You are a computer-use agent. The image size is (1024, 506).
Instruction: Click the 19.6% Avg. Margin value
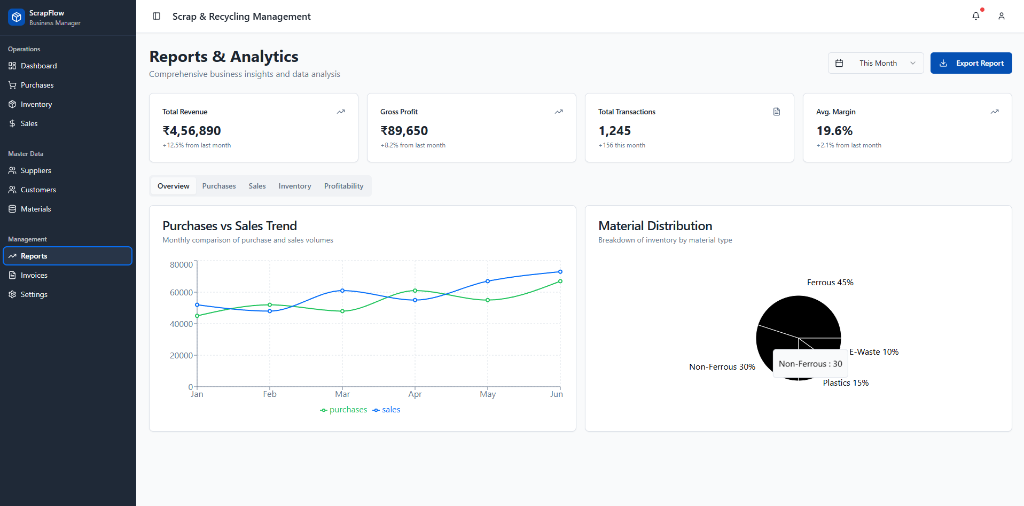pos(835,131)
